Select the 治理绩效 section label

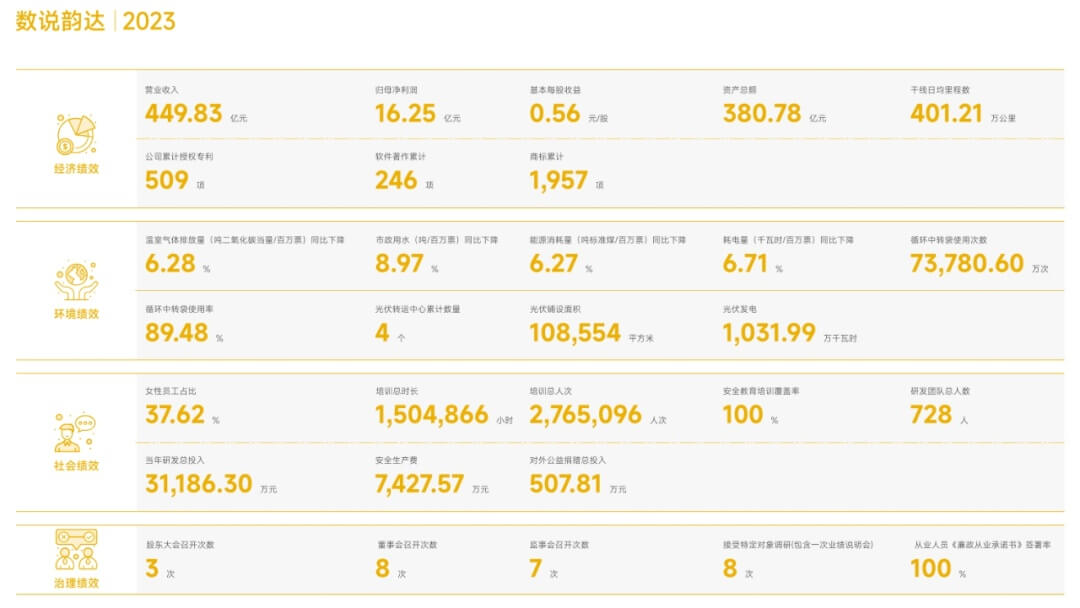pyautogui.click(x=77, y=583)
